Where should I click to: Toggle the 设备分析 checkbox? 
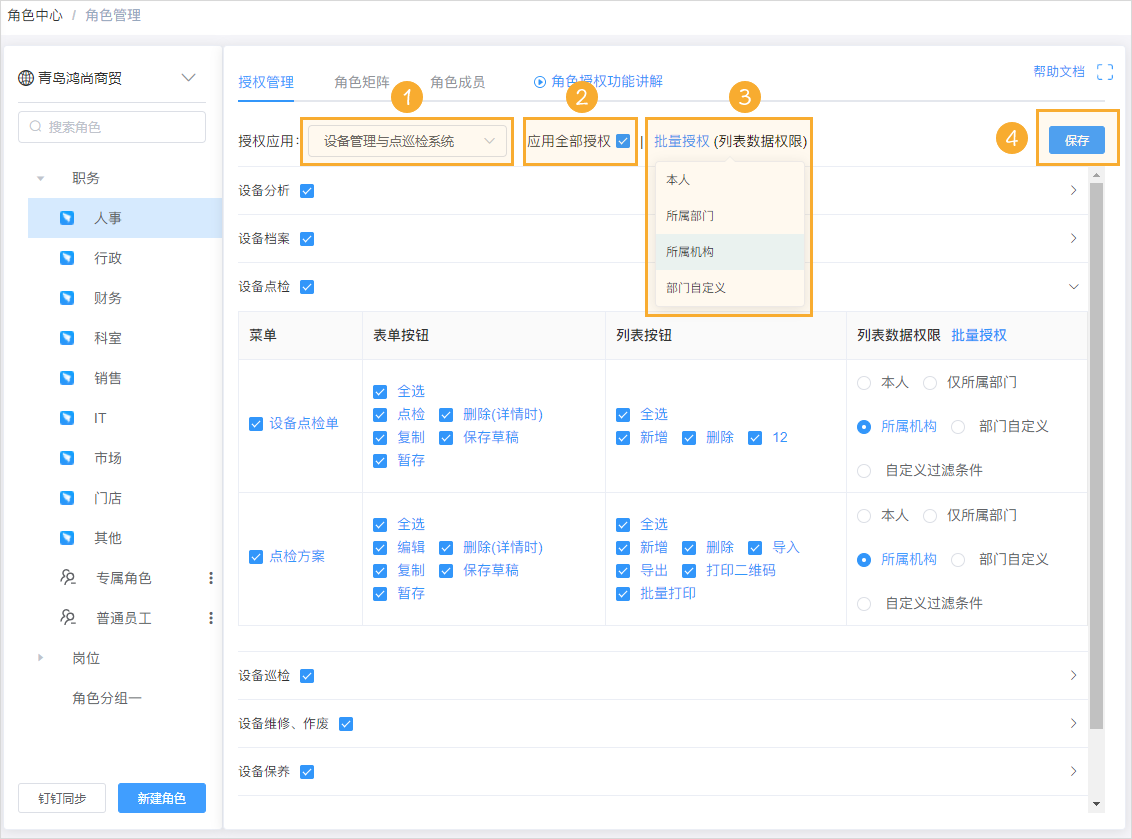[x=306, y=190]
